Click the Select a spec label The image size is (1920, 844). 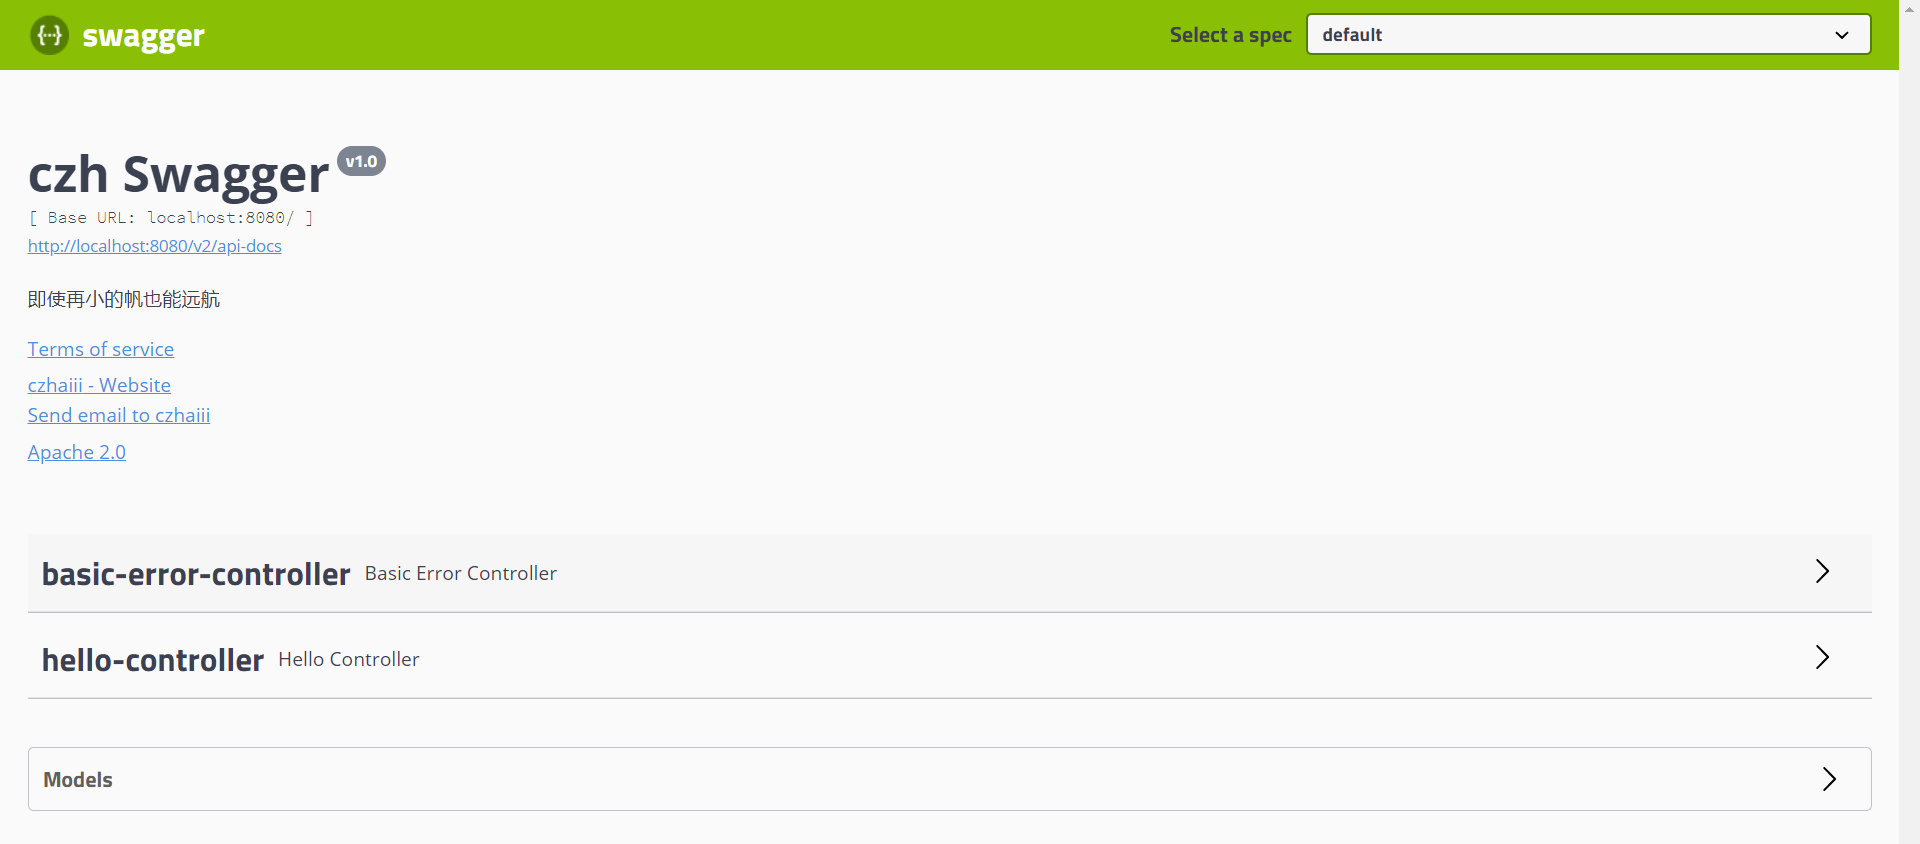tap(1231, 35)
